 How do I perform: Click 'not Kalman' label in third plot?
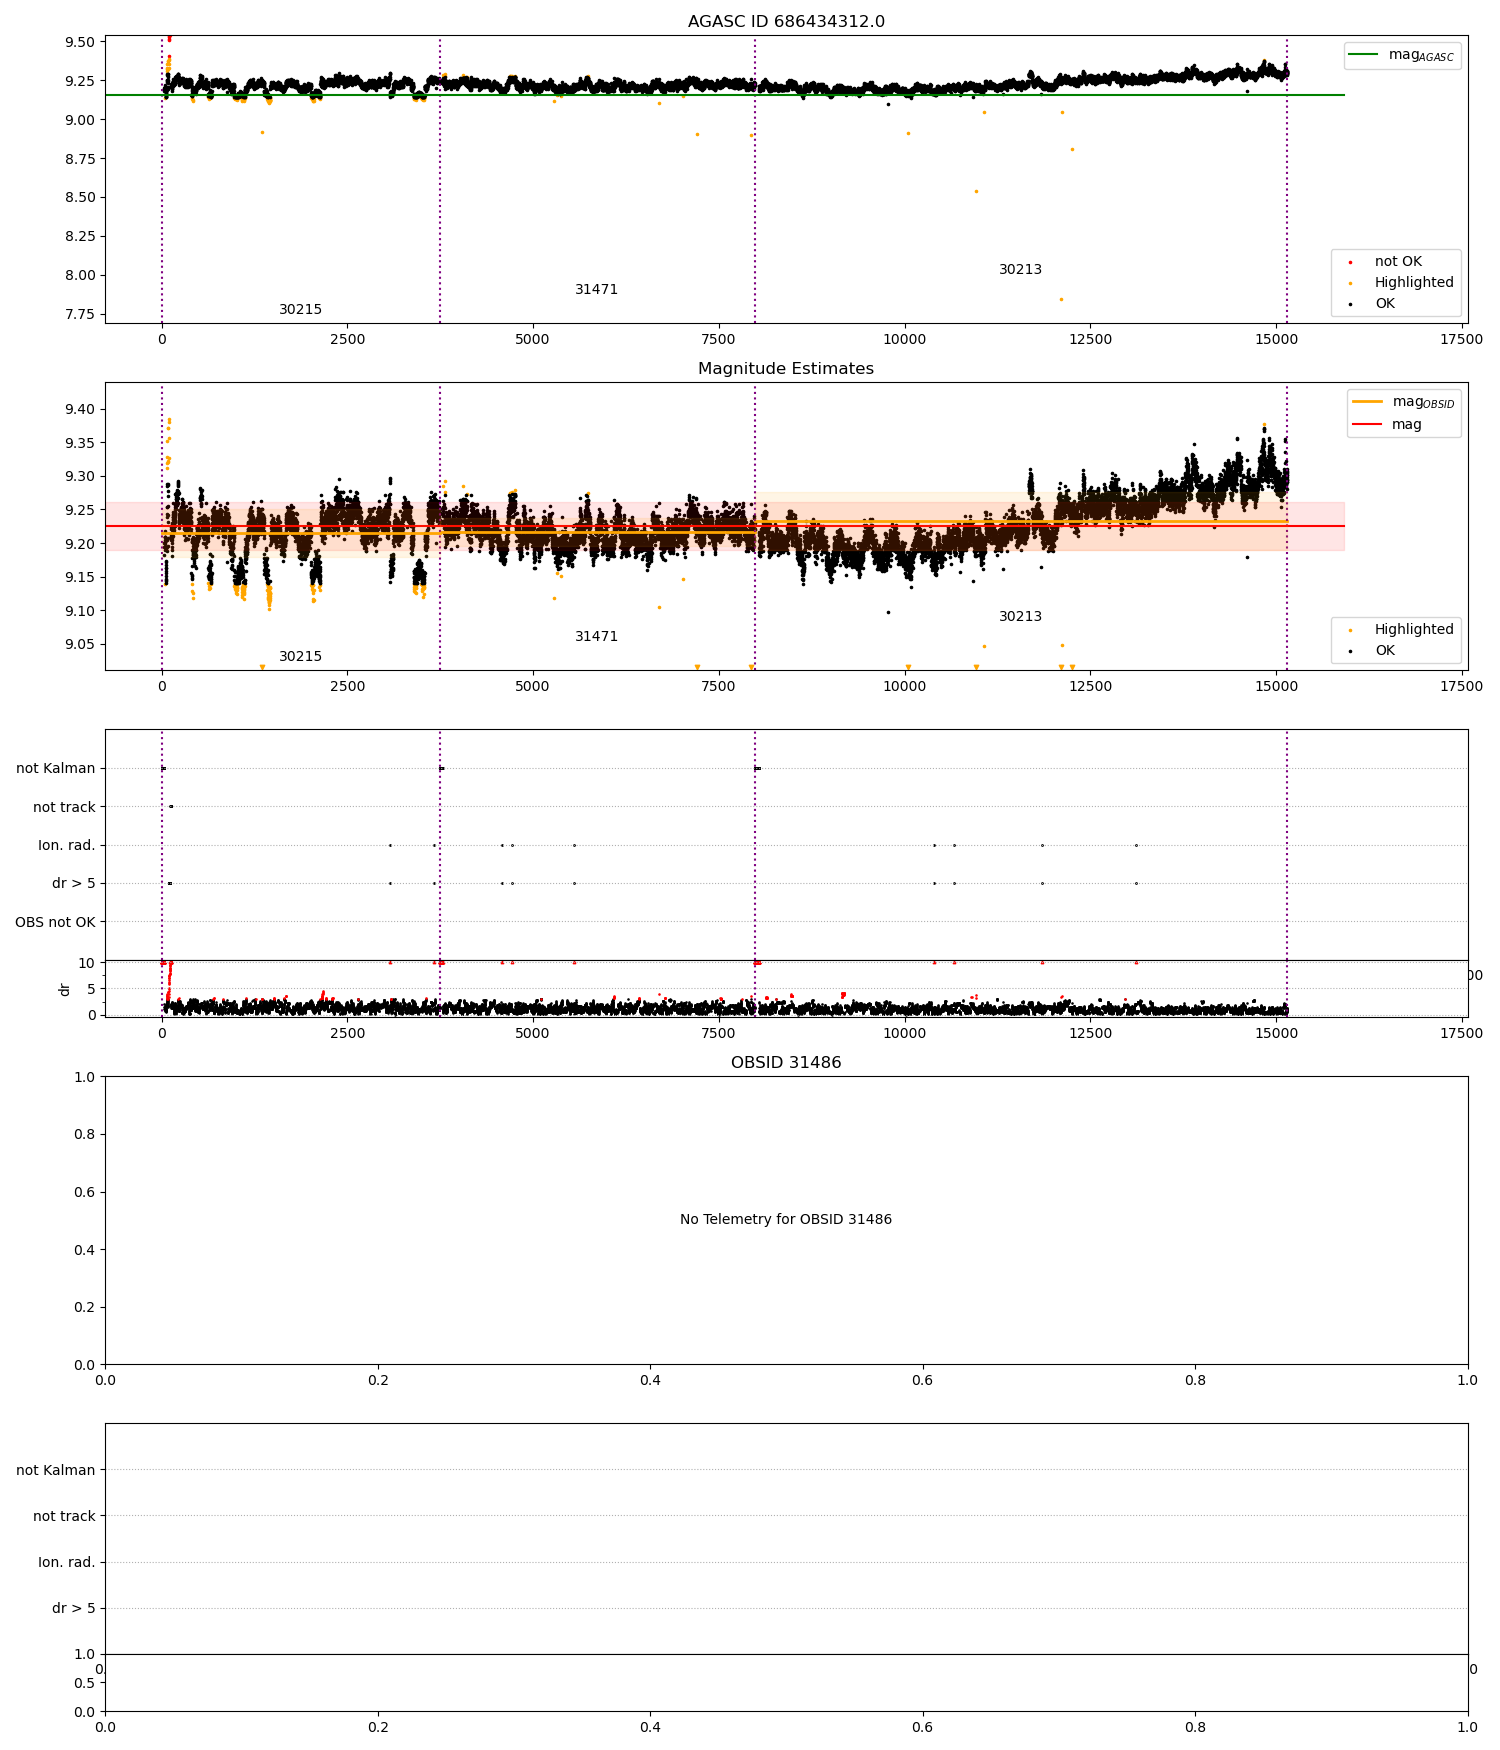coord(56,769)
